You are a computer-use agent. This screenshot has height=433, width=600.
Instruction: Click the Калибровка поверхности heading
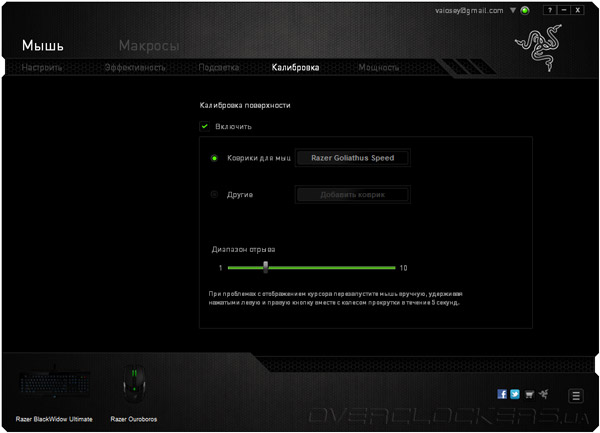[x=245, y=105]
